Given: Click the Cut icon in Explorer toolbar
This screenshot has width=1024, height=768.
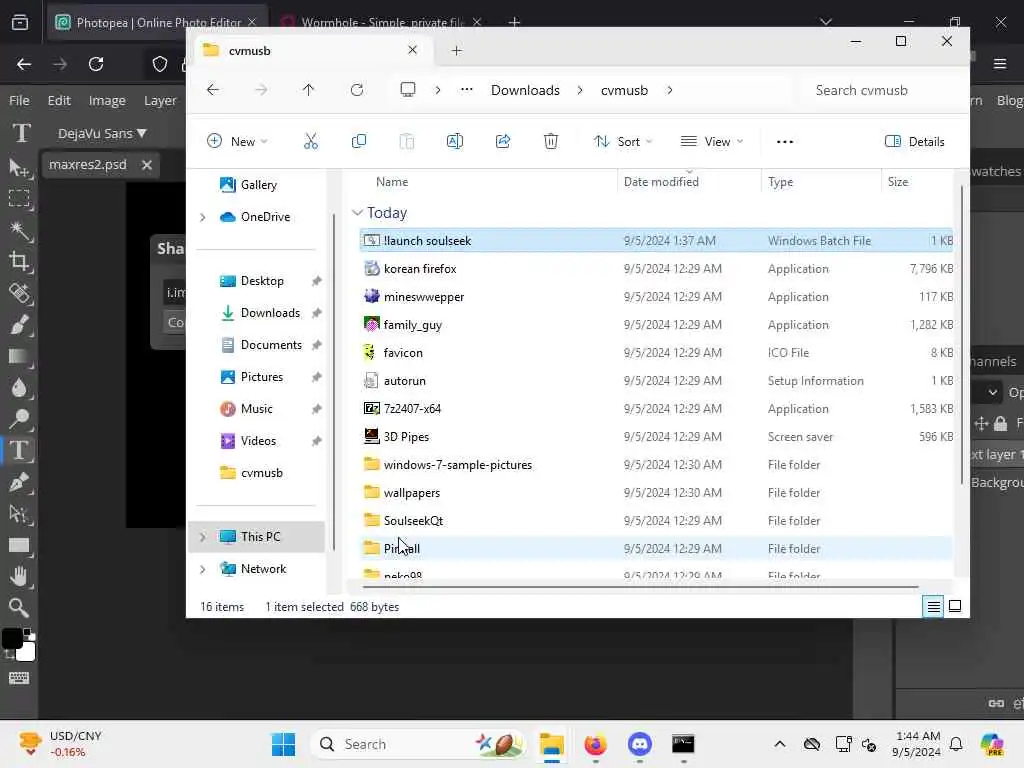Looking at the screenshot, I should tap(311, 141).
